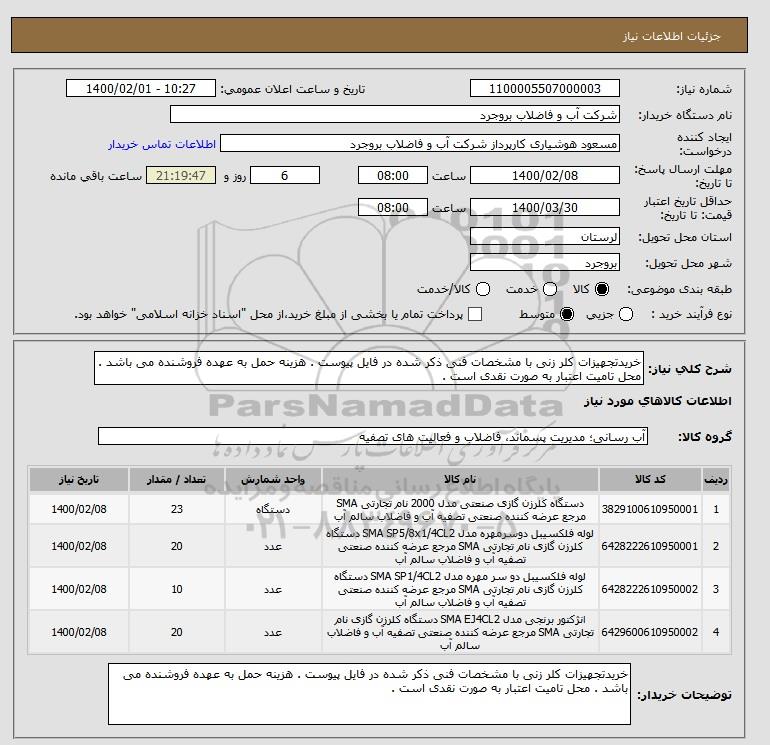Viewport: 770px width, 745px height.
Task: Select the کالا radio button
Action: tap(602, 289)
